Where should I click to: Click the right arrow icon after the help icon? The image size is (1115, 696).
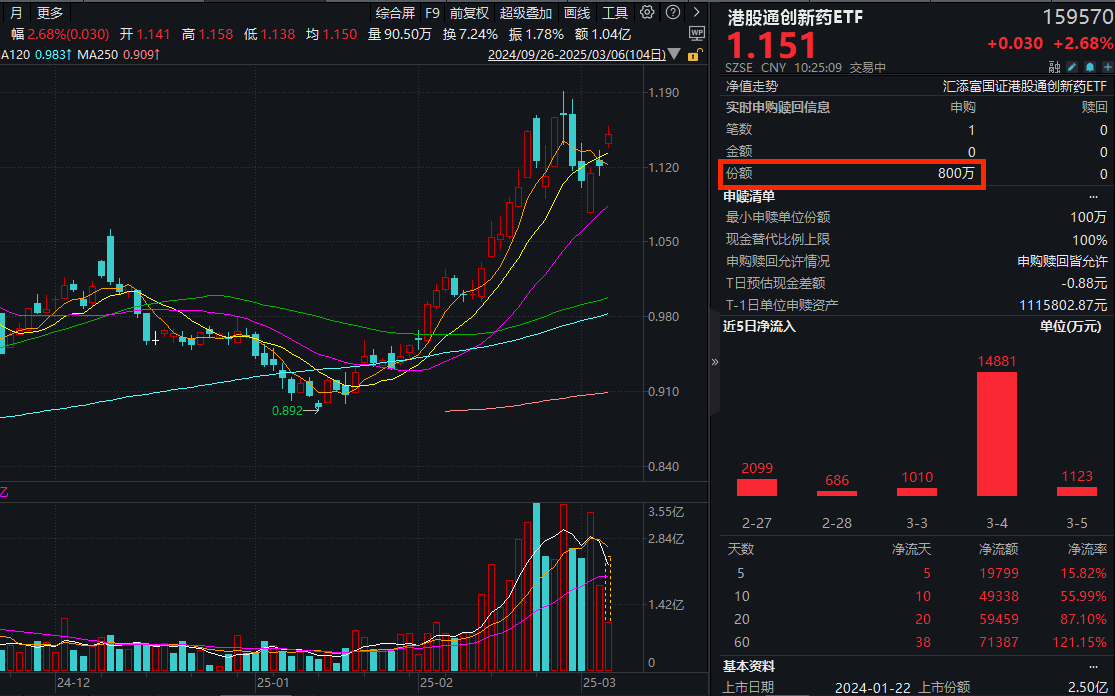click(x=697, y=13)
